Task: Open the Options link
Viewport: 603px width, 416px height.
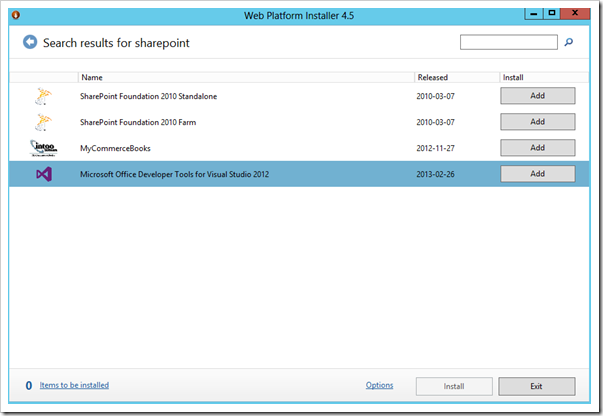Action: point(379,385)
